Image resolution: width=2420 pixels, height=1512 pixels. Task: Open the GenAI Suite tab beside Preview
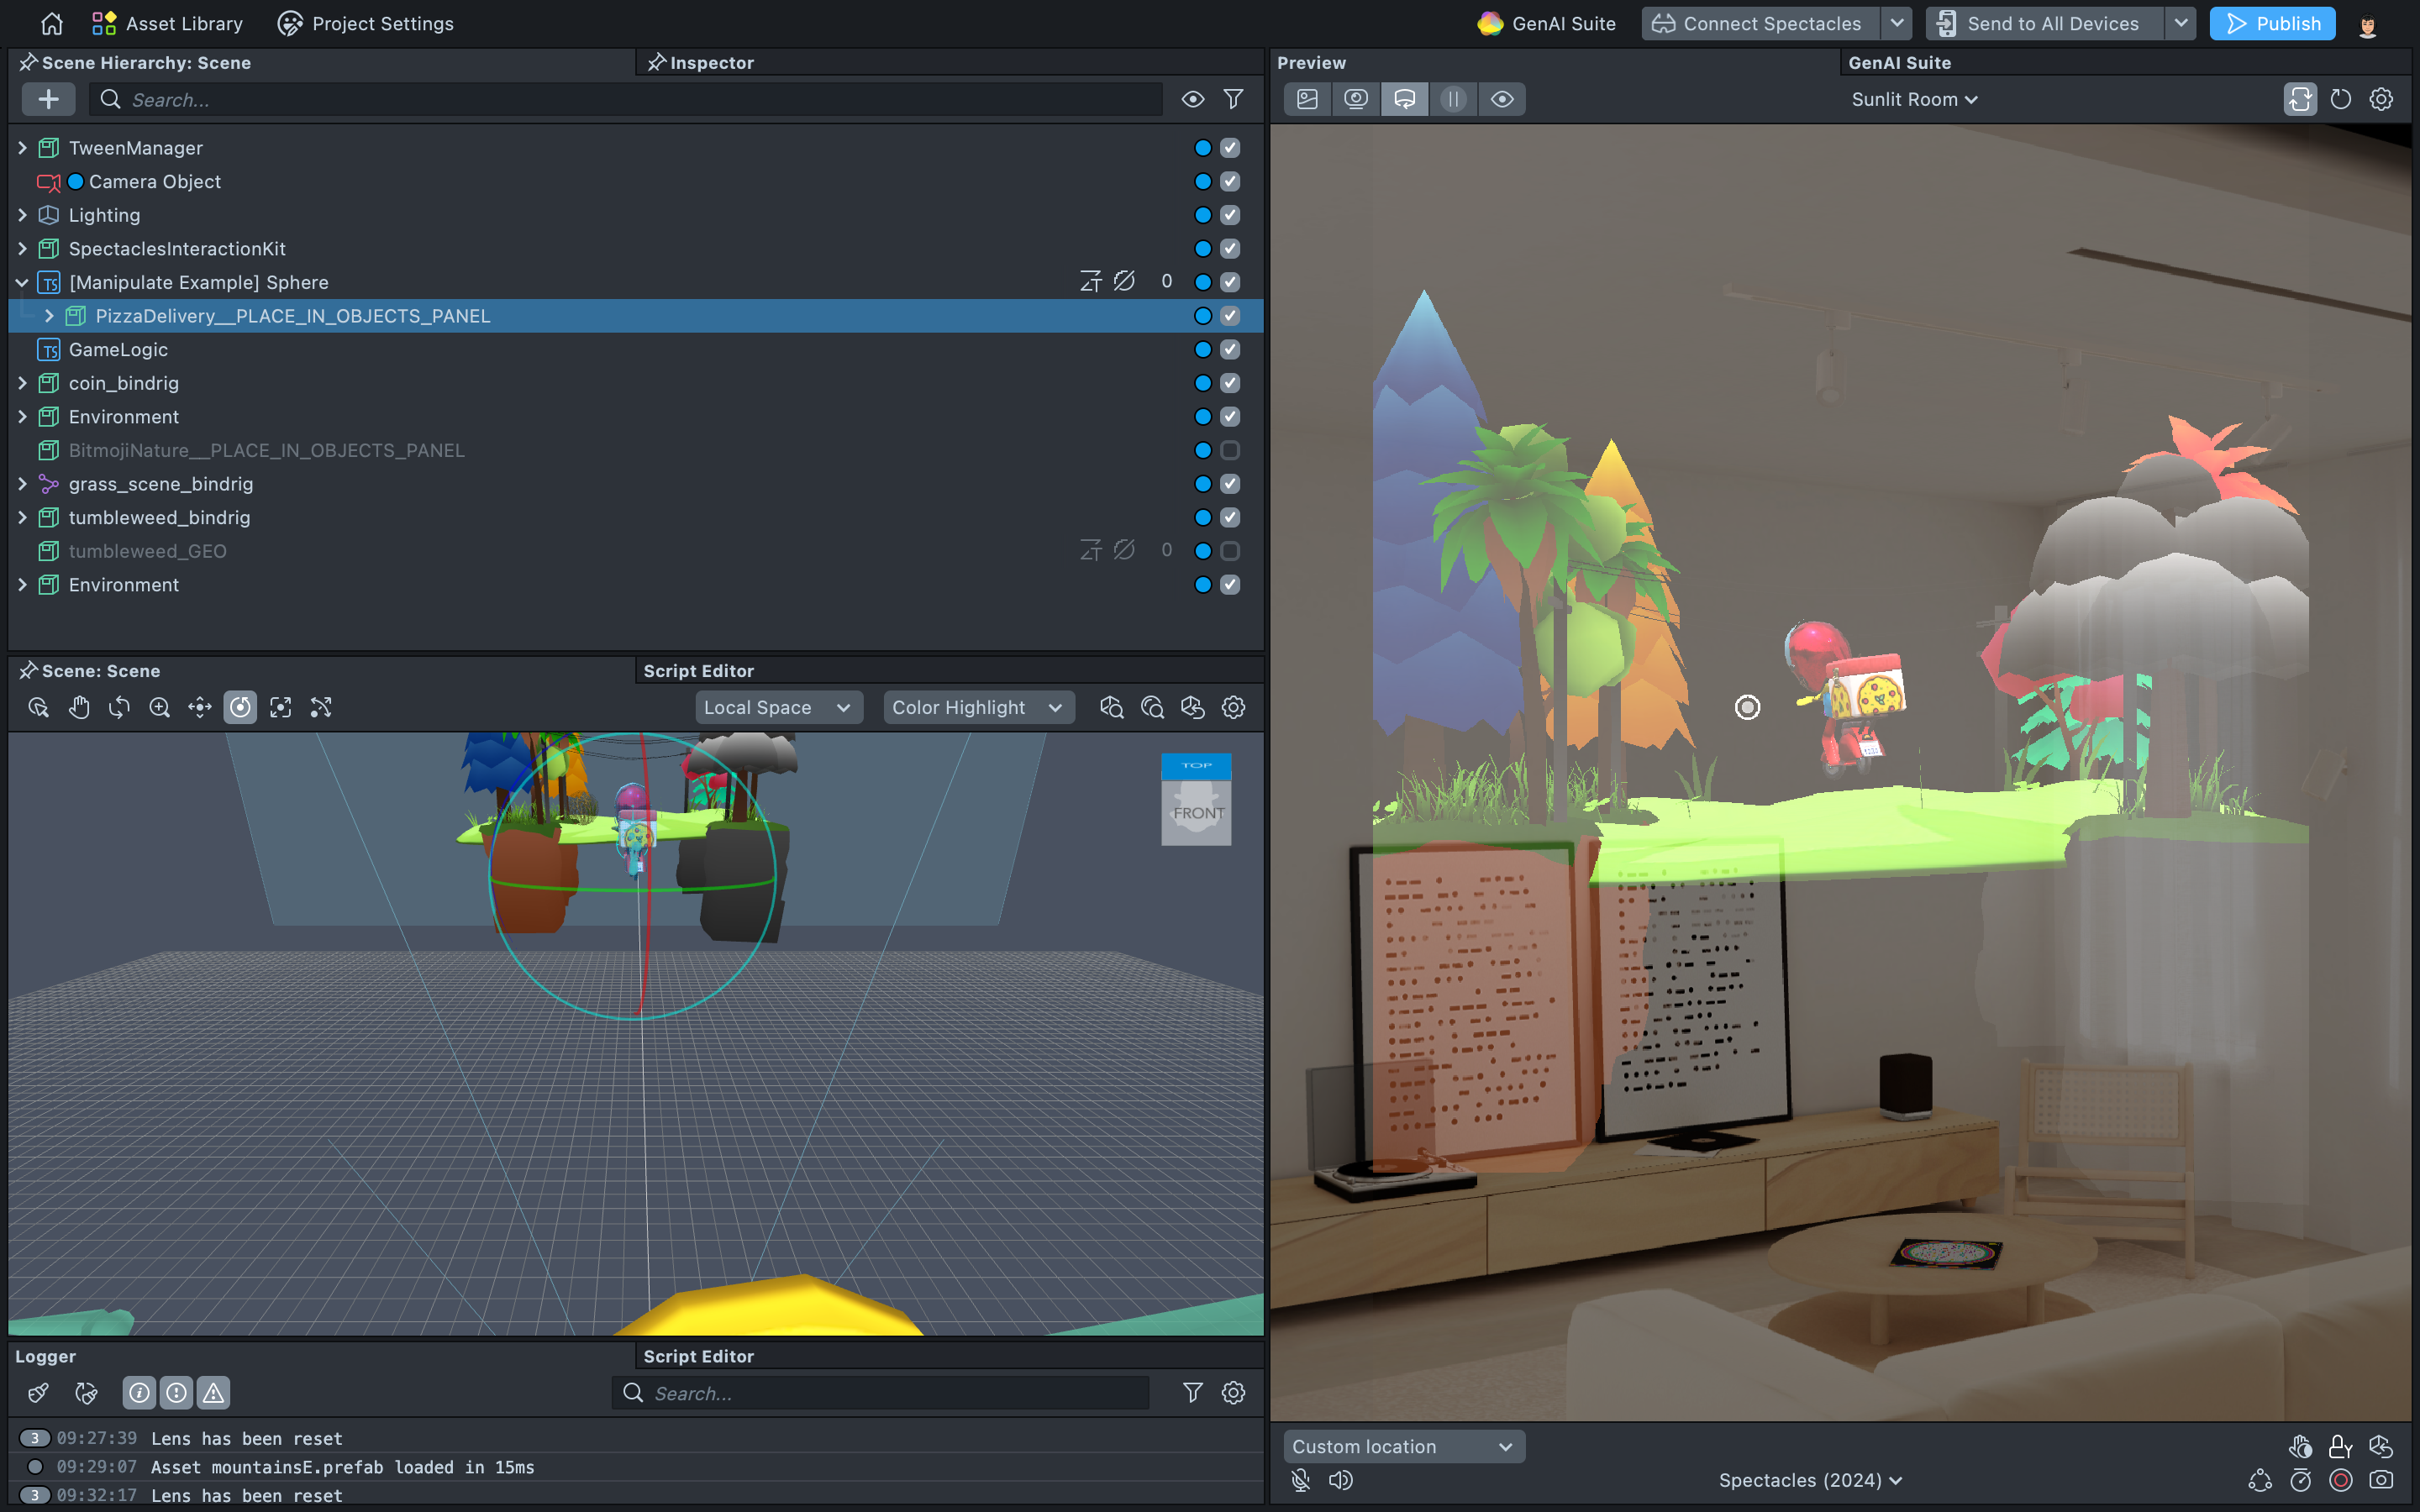pyautogui.click(x=1899, y=63)
